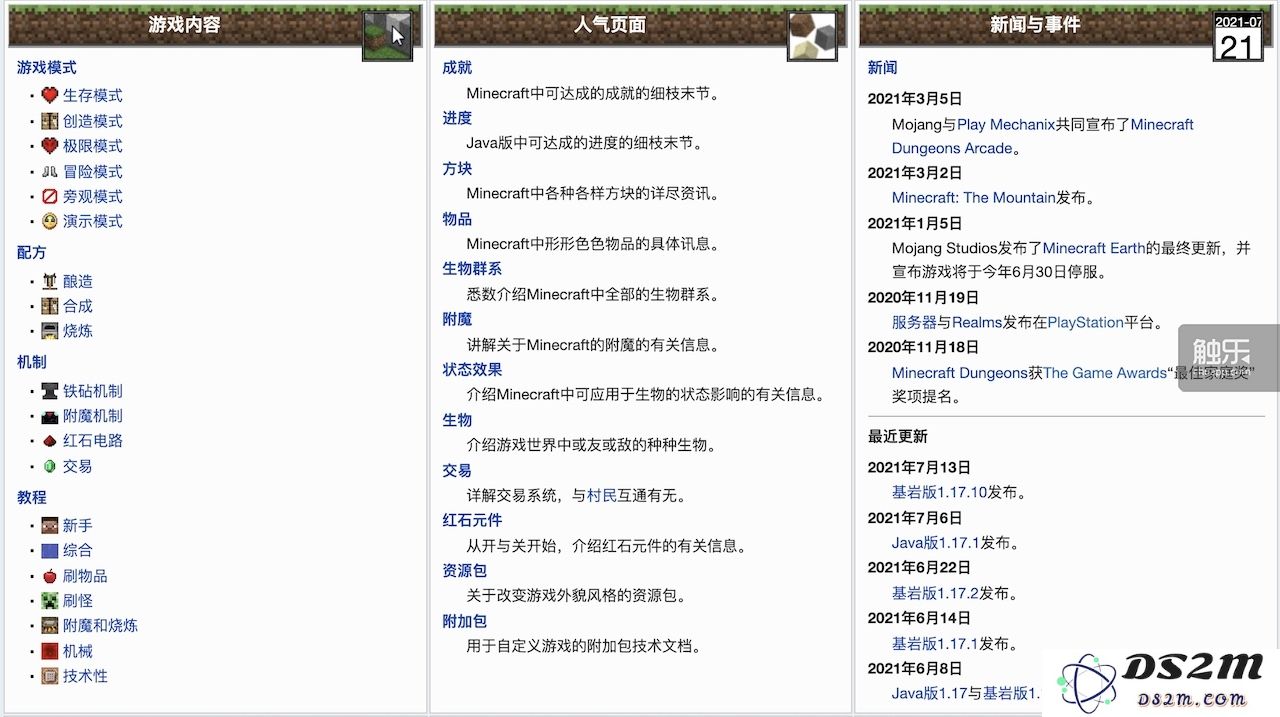Open the 服务器 link
The image size is (1280, 717).
[x=914, y=322]
